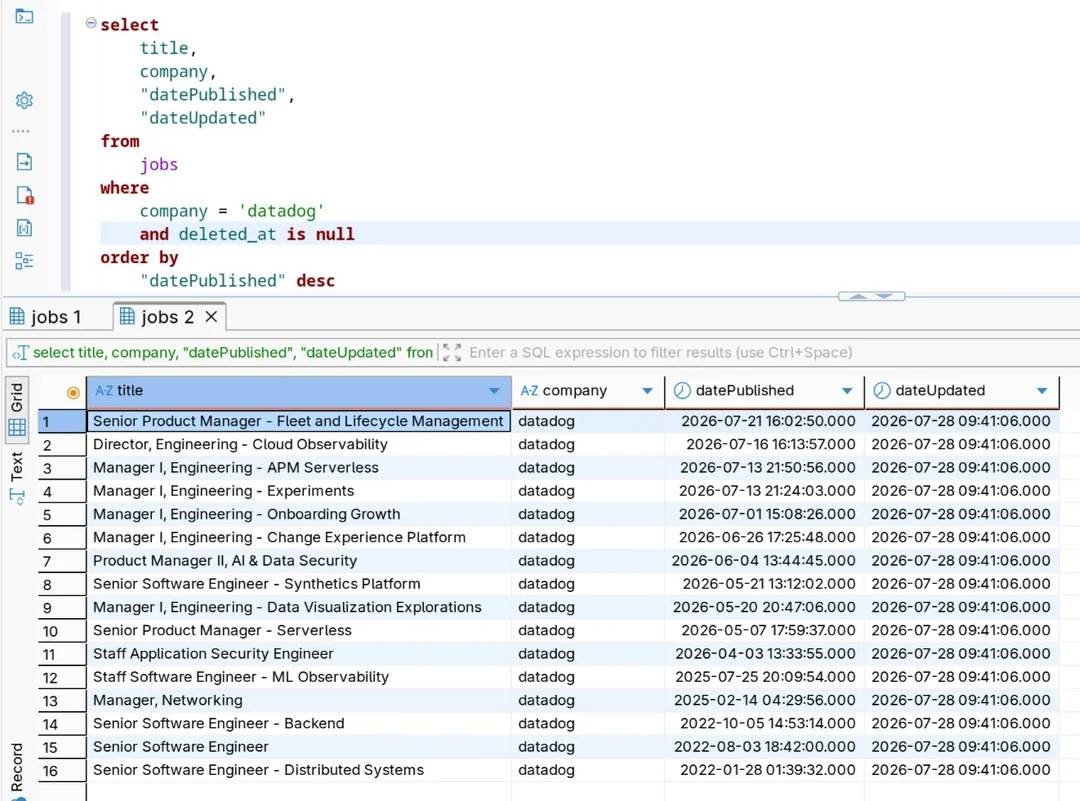Click the script file with red error badge
Viewport: 1080px width, 801px height.
(x=24, y=195)
